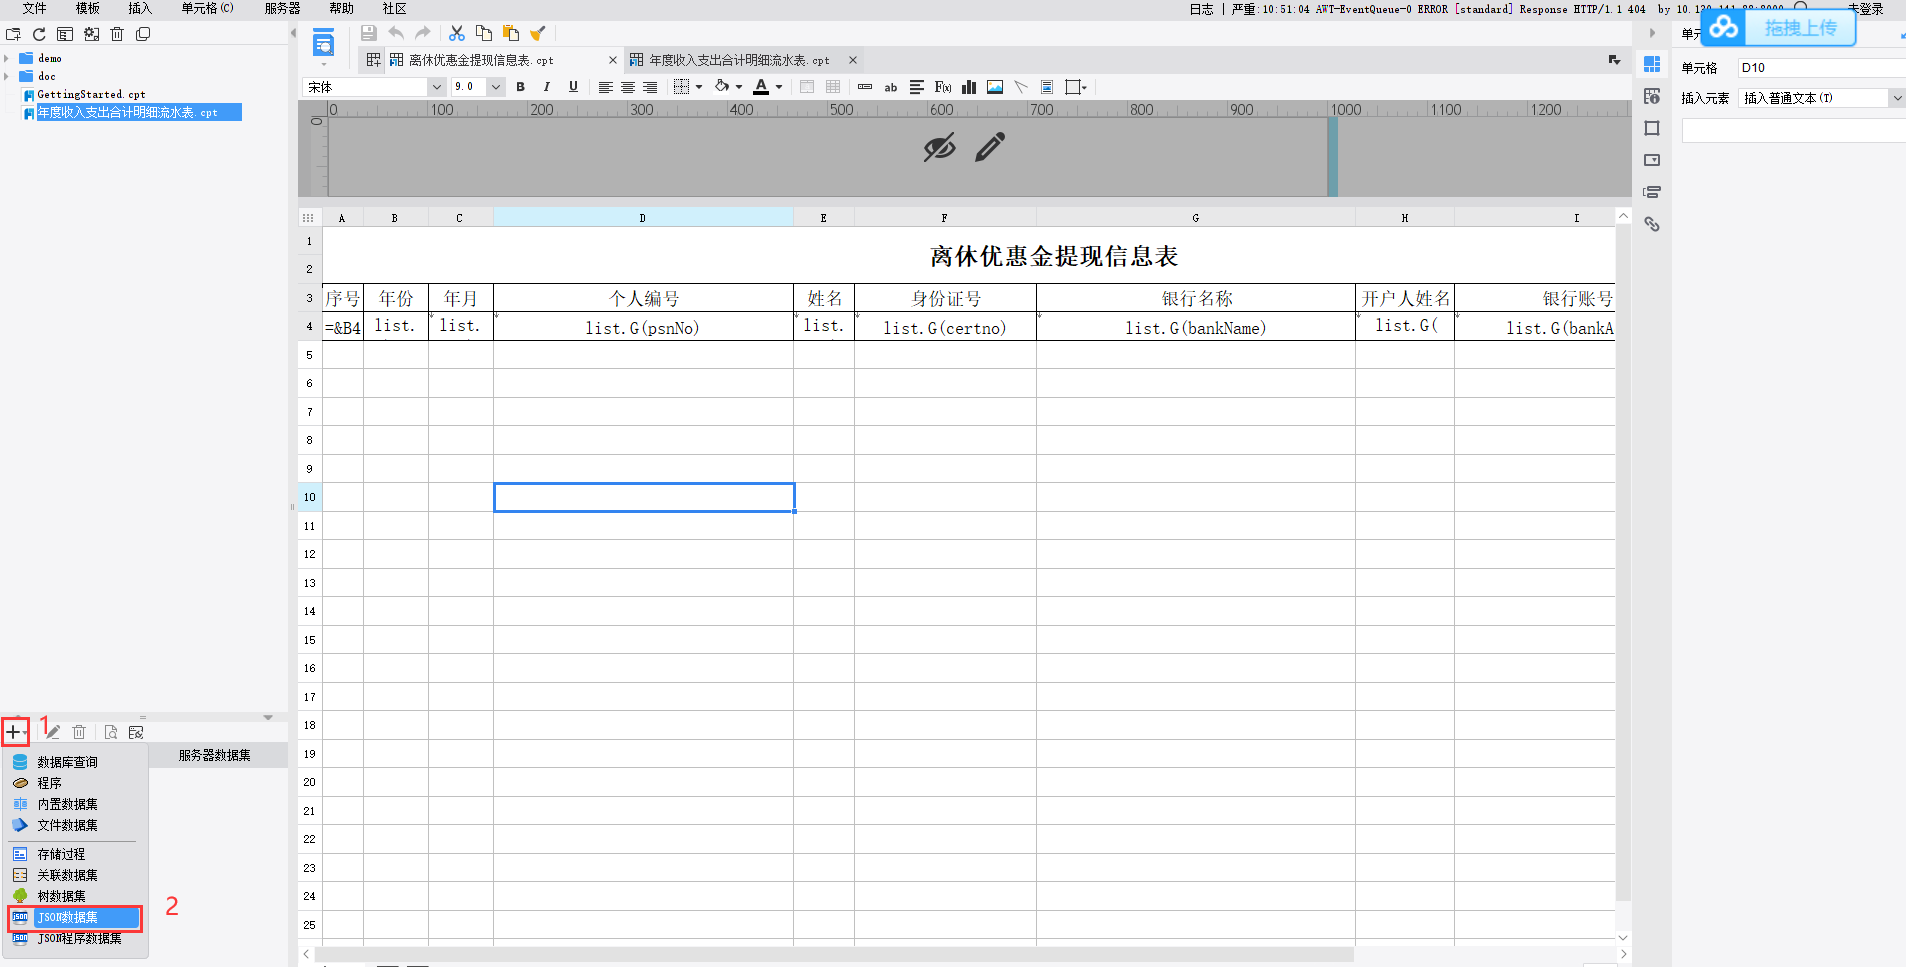Viewport: 1906px width, 967px height.
Task: Insert slope line icon
Action: pyautogui.click(x=1021, y=87)
